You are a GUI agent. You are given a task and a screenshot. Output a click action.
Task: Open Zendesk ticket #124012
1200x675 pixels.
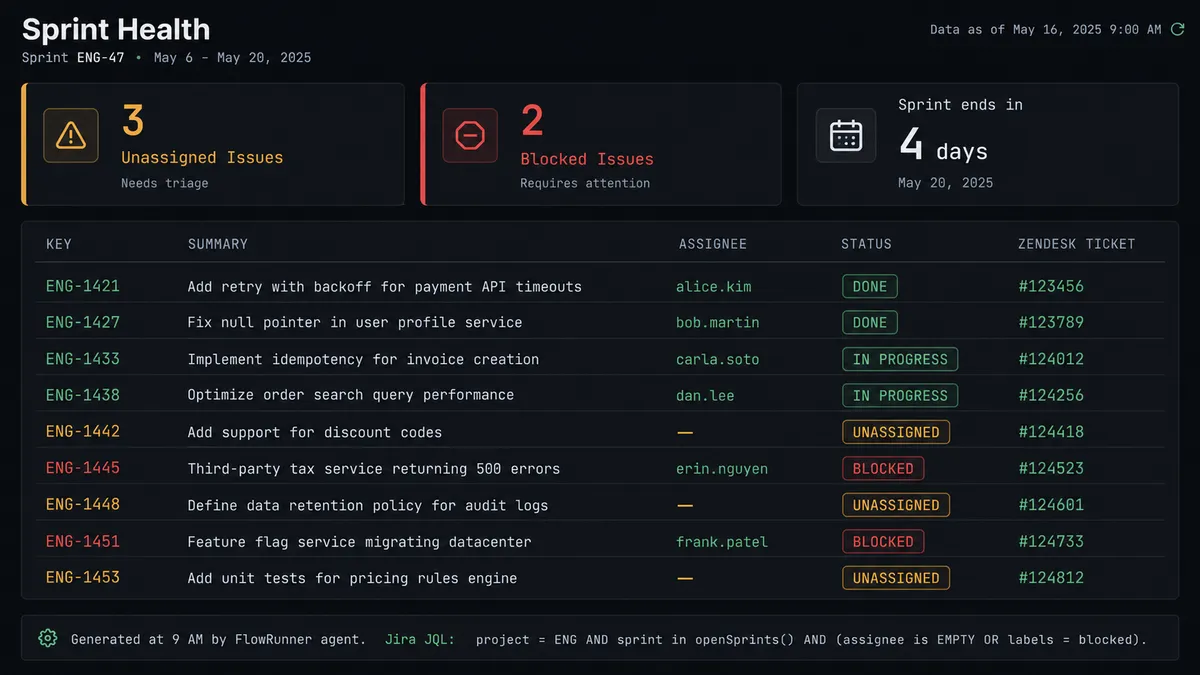[x=1051, y=359]
